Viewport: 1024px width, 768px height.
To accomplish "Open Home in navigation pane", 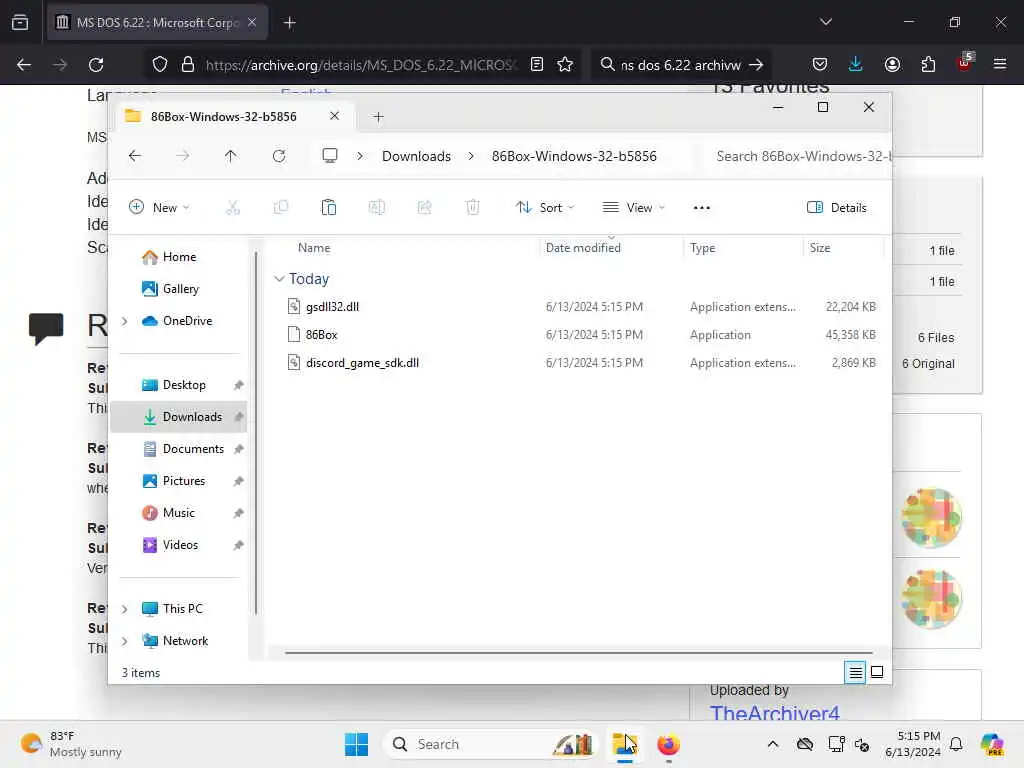I will click(x=179, y=257).
